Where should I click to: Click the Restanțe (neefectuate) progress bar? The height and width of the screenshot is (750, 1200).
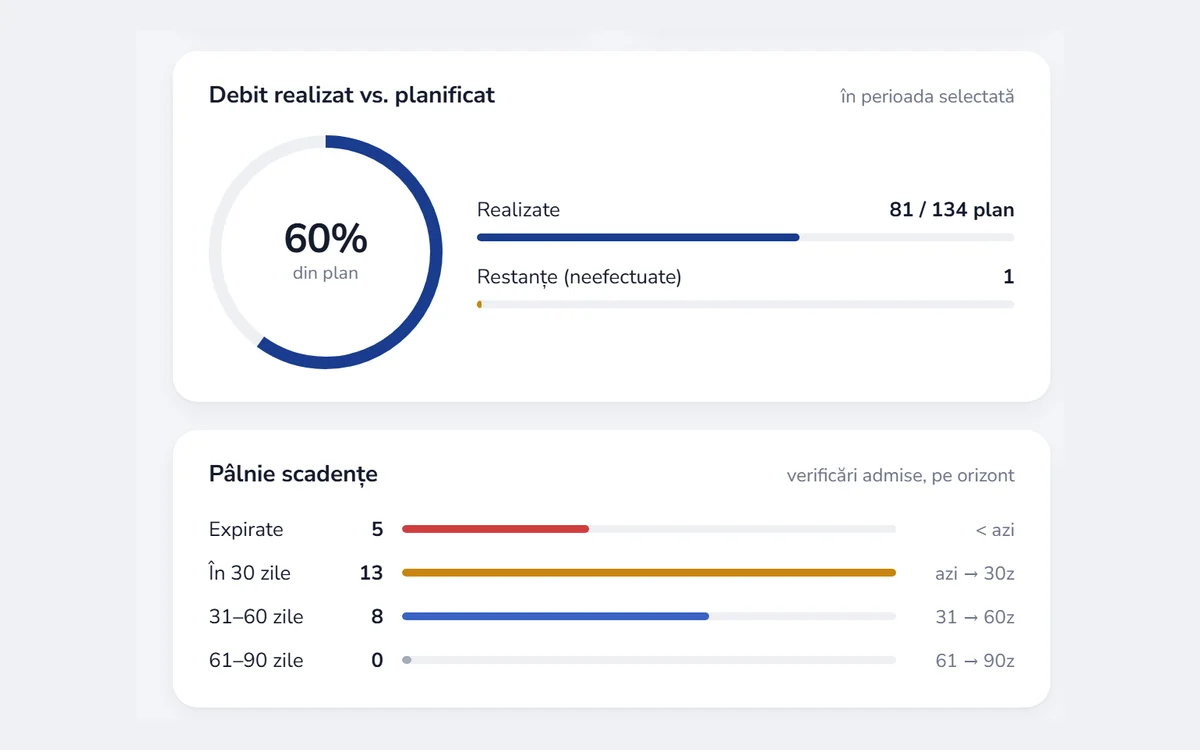(745, 304)
